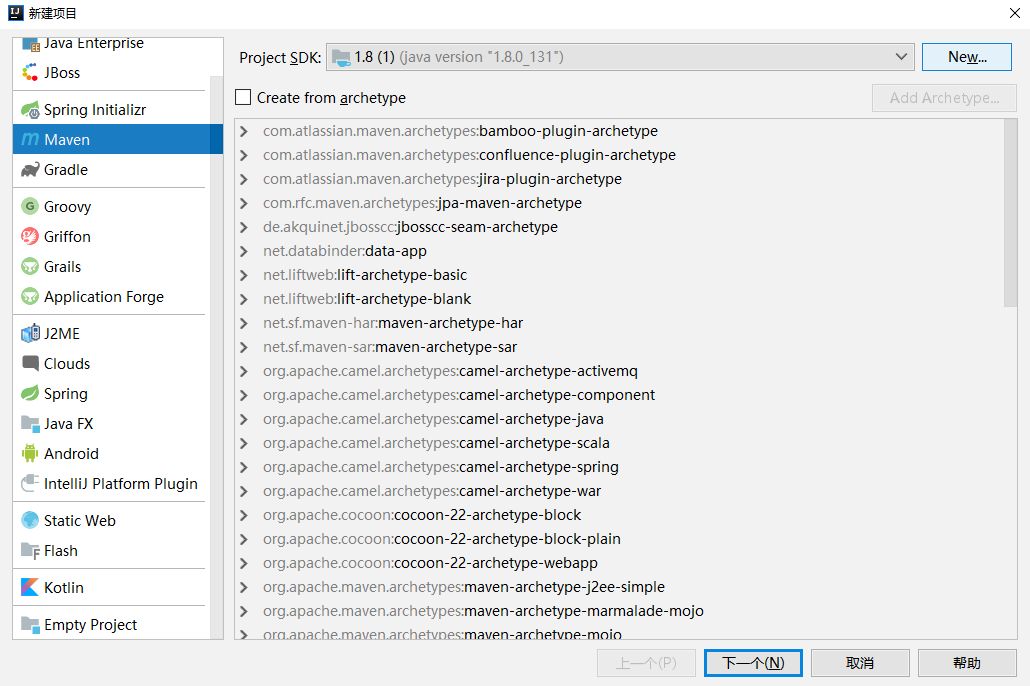The image size is (1030, 686).
Task: Select Gradle project type label
Action: (x=66, y=170)
